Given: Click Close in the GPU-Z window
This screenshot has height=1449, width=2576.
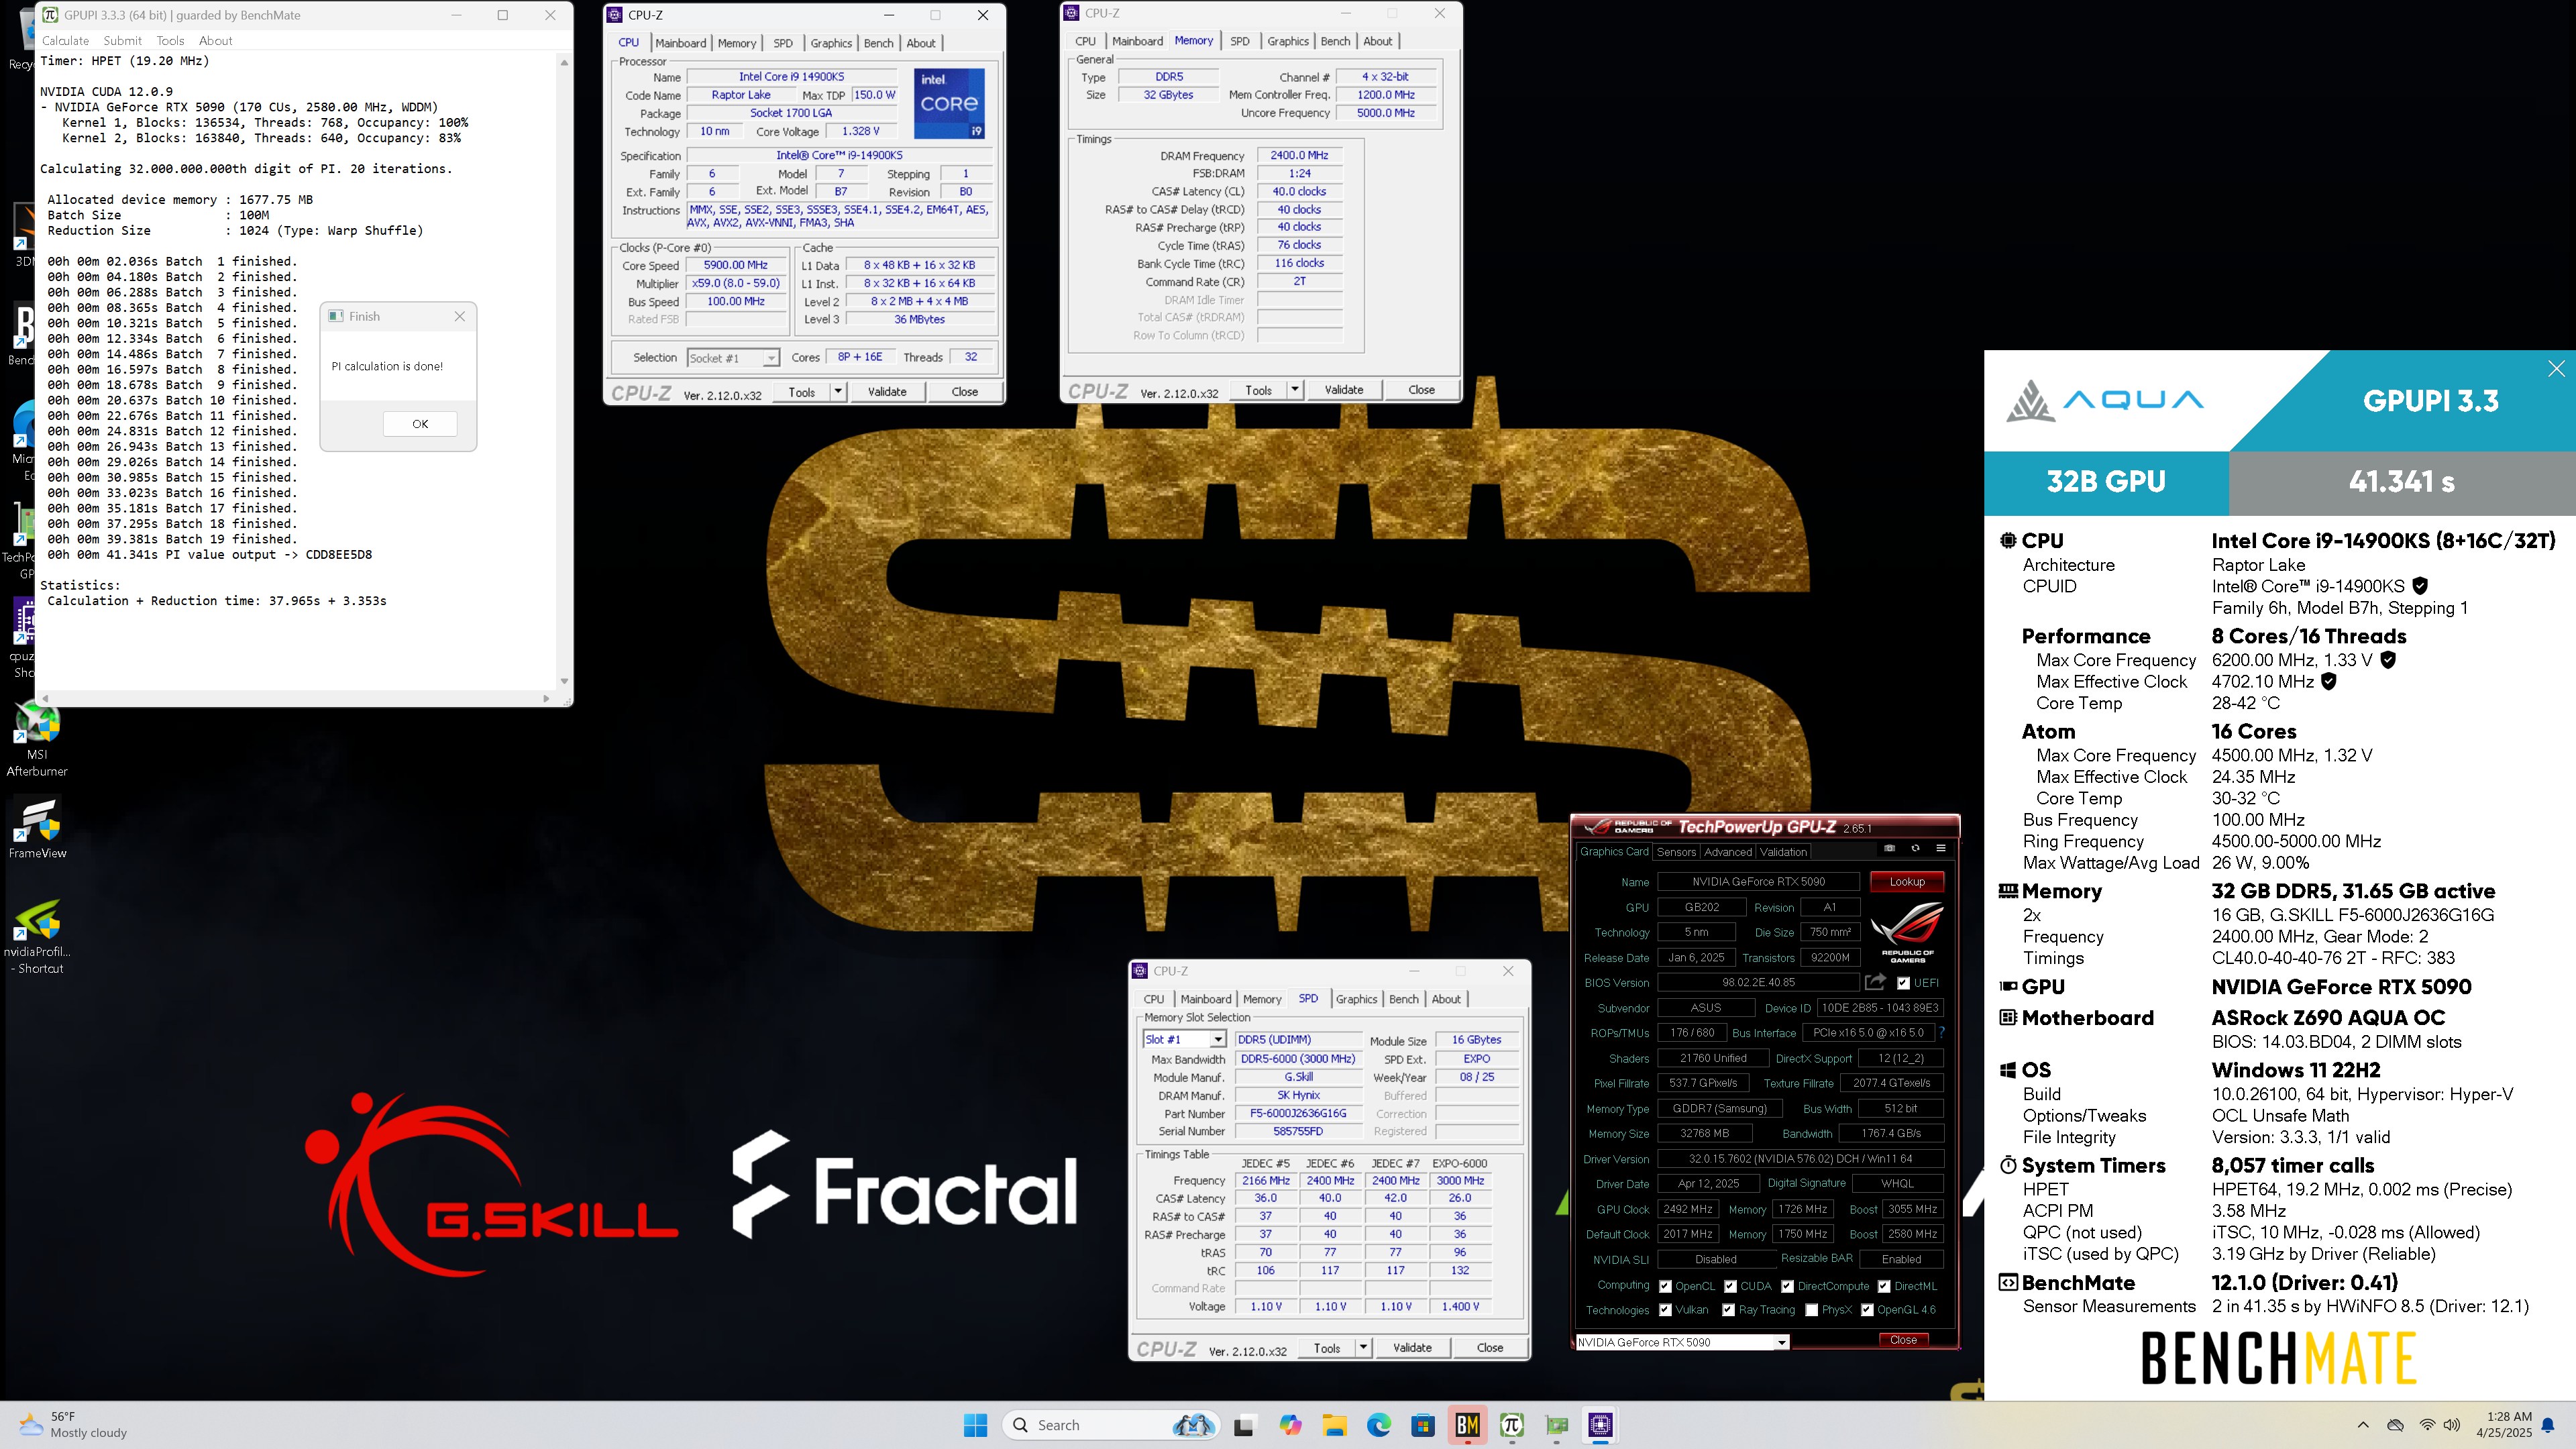Looking at the screenshot, I should [x=1903, y=1340].
